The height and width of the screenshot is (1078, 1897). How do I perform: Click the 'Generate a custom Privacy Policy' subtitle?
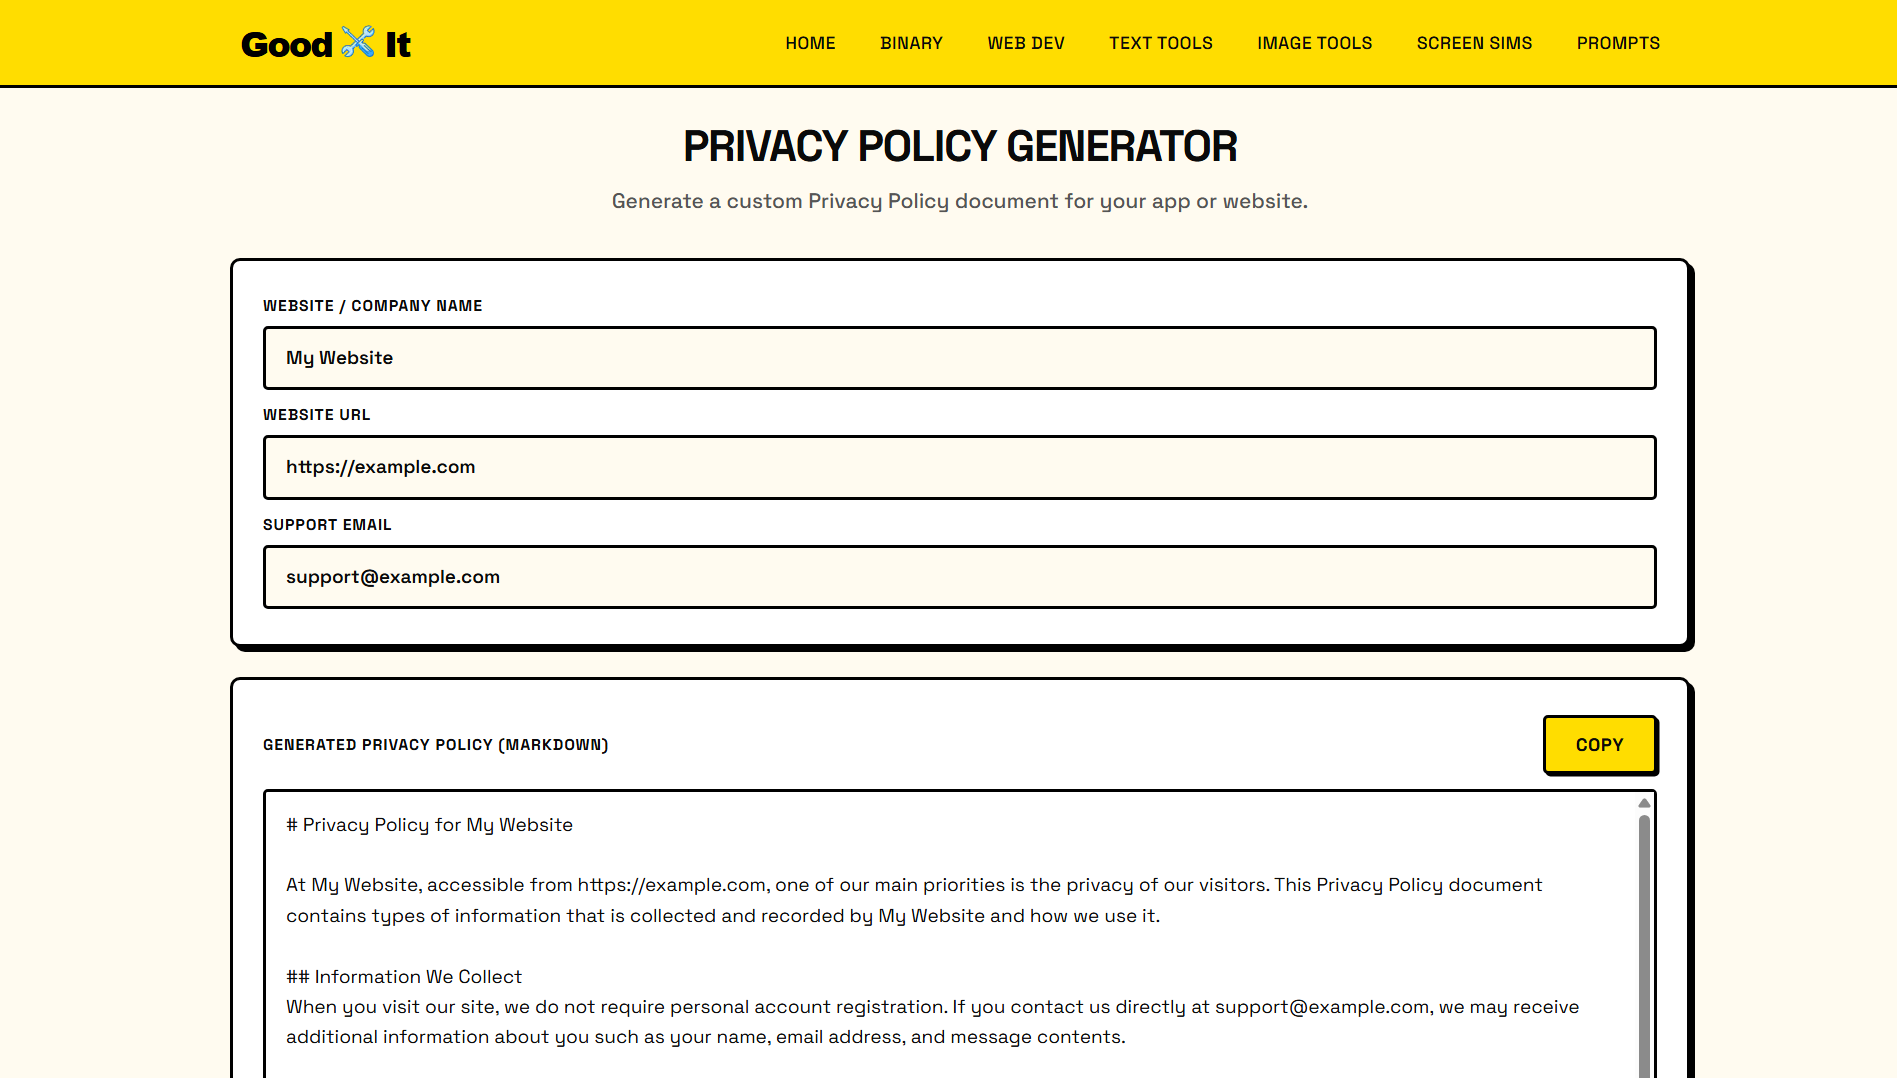960,201
